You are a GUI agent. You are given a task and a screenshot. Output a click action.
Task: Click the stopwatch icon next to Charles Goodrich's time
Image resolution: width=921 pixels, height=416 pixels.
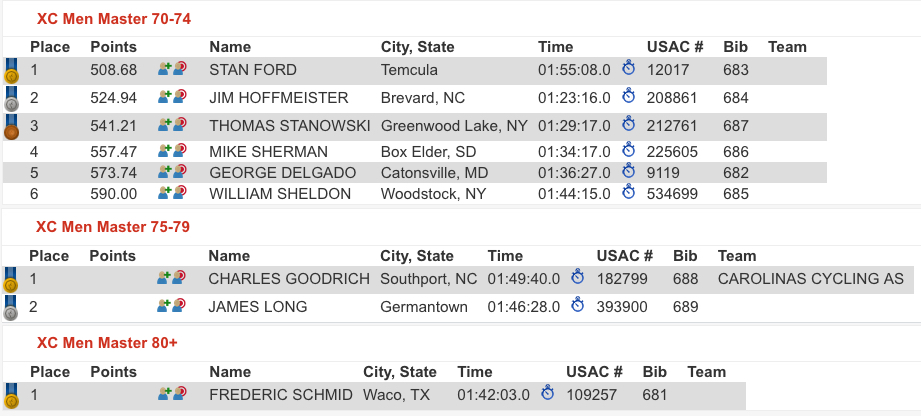click(578, 278)
